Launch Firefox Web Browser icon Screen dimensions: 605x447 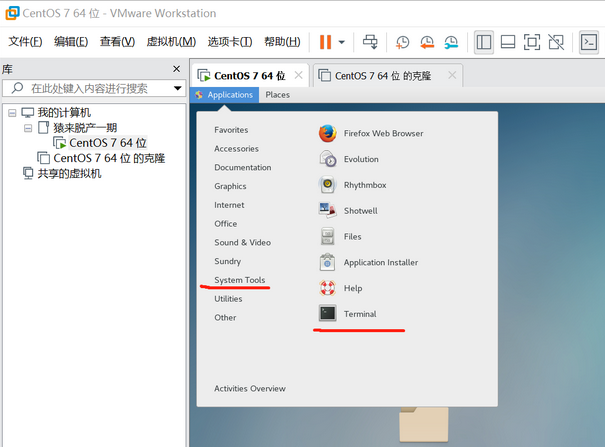(x=328, y=133)
